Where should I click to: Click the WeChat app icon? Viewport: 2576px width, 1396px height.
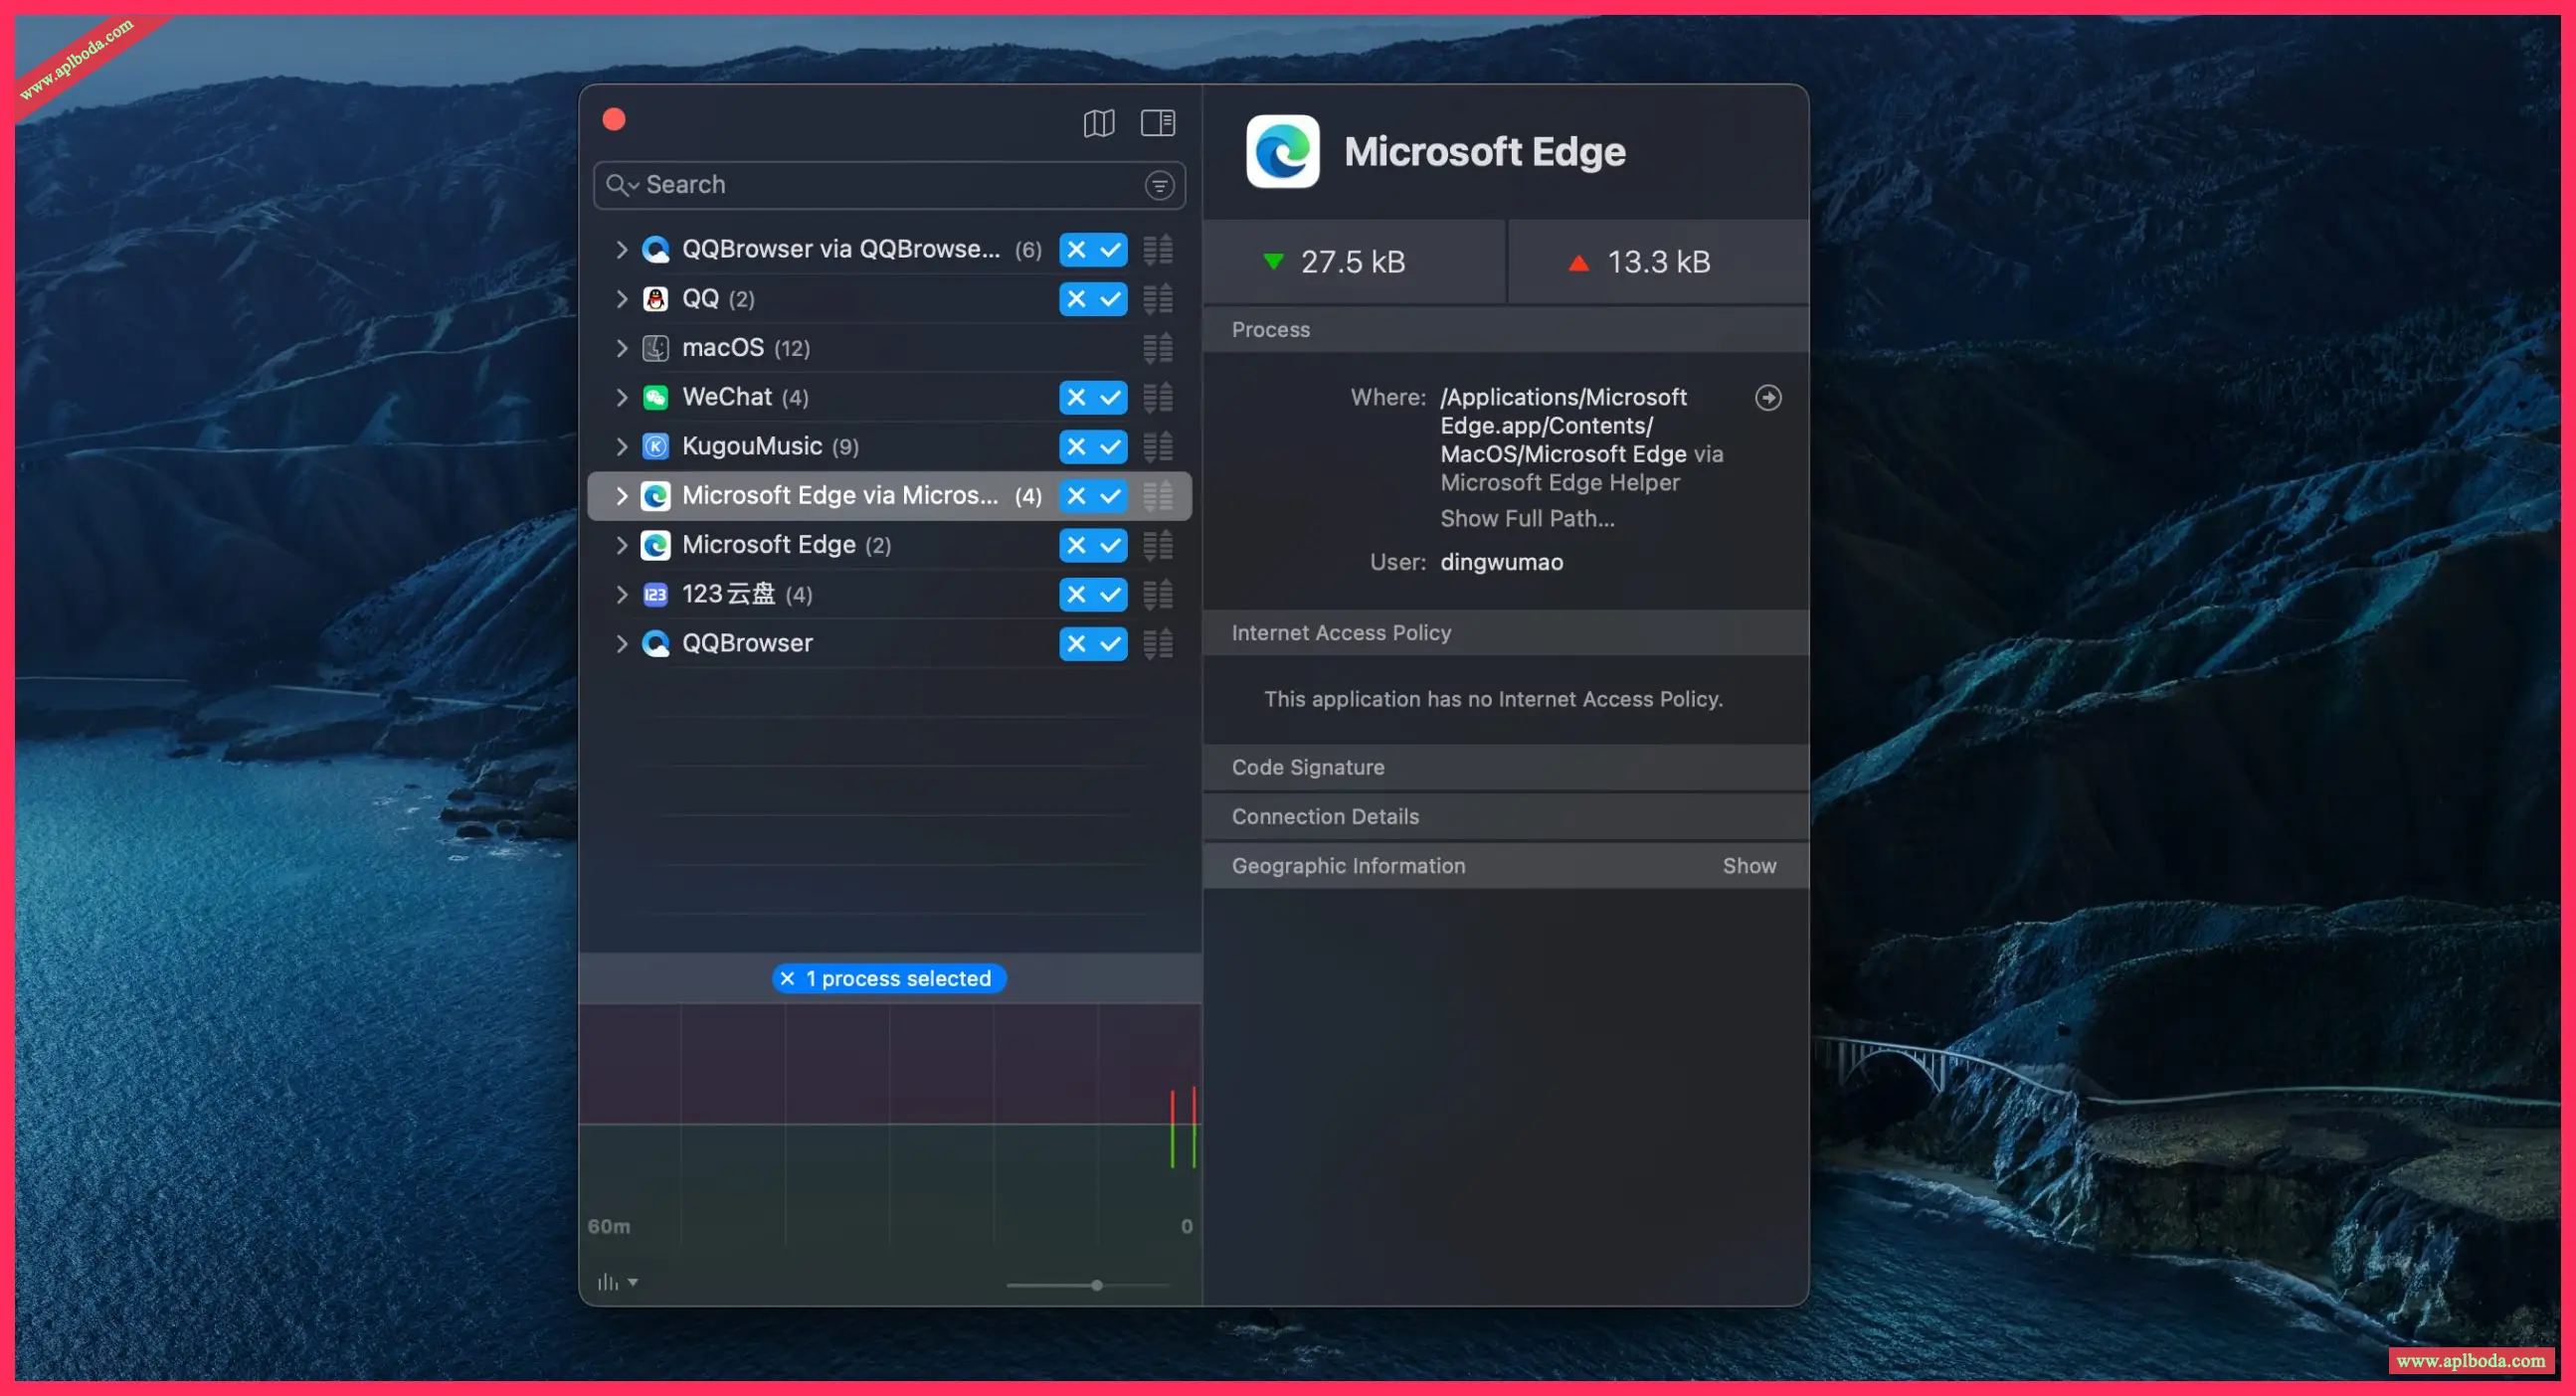coord(655,398)
